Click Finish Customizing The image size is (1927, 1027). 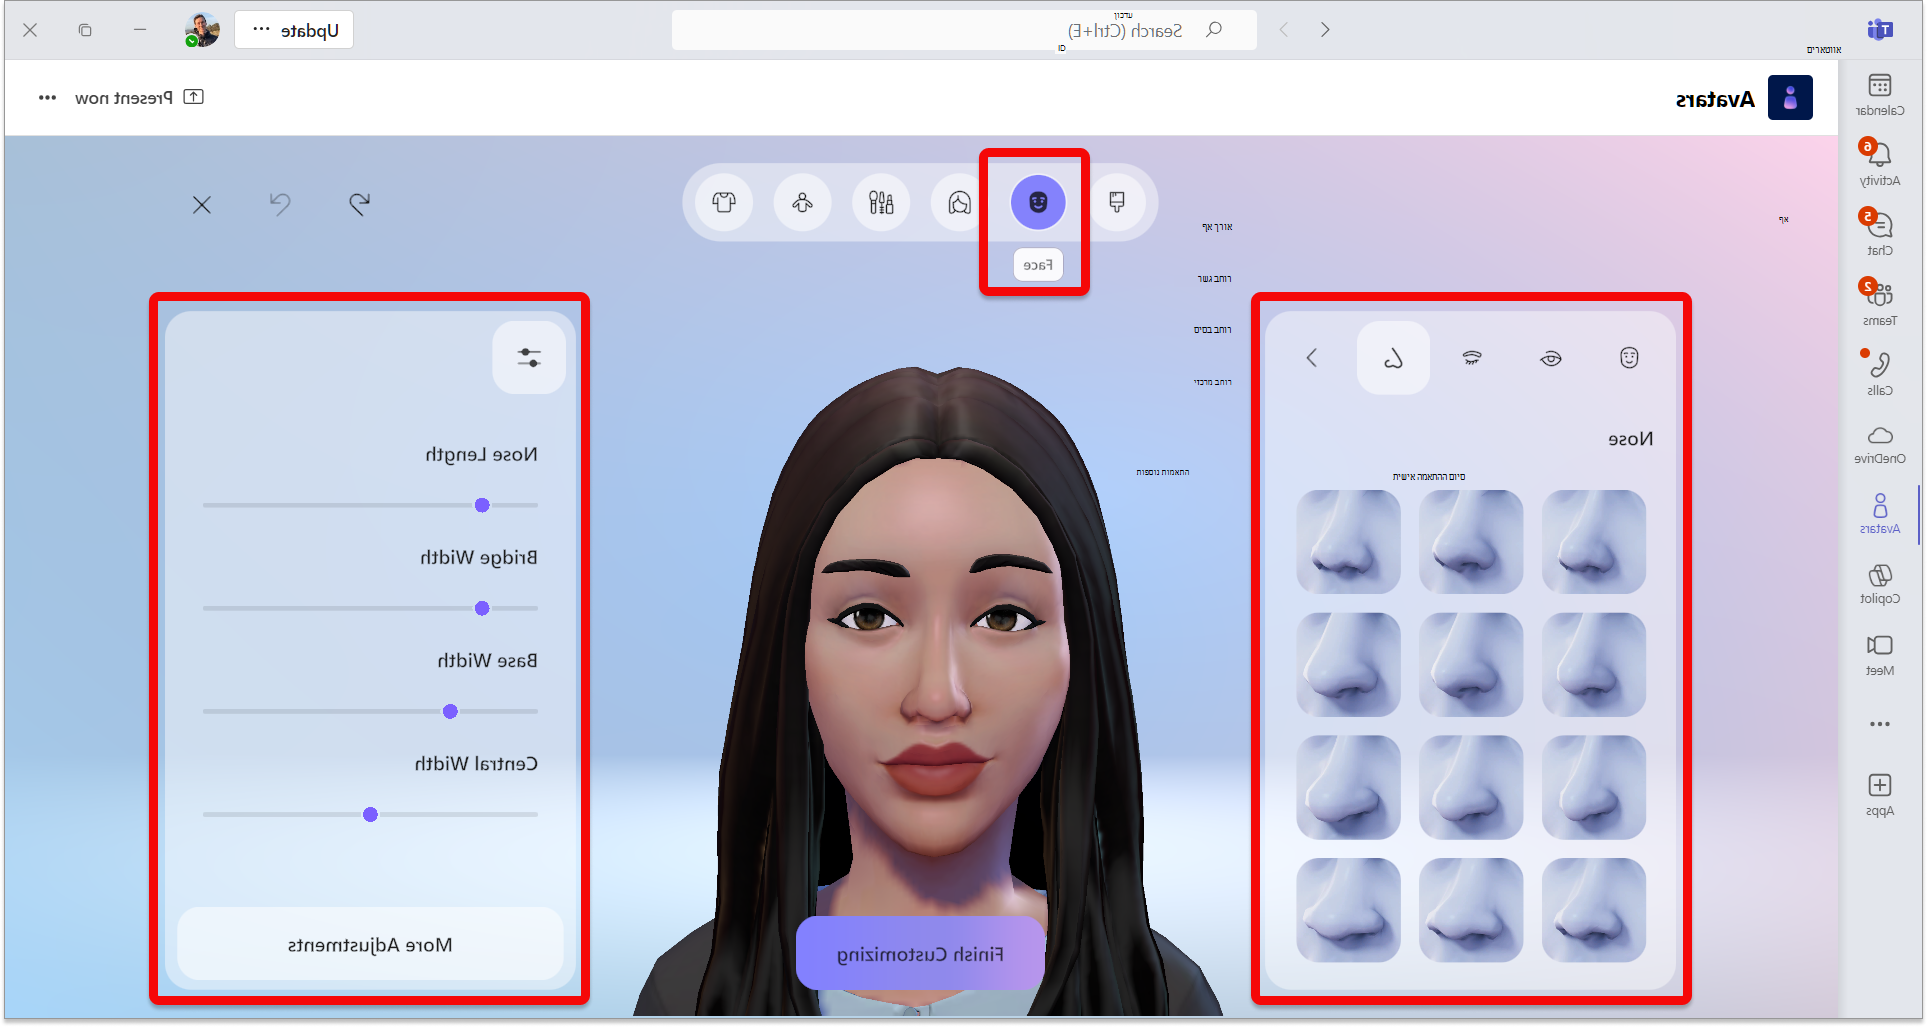click(920, 954)
